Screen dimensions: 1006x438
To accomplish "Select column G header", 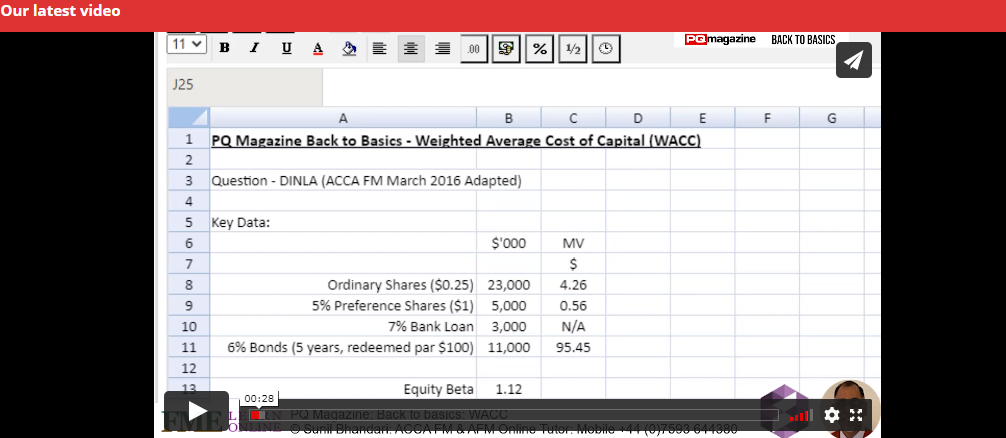I will click(831, 118).
